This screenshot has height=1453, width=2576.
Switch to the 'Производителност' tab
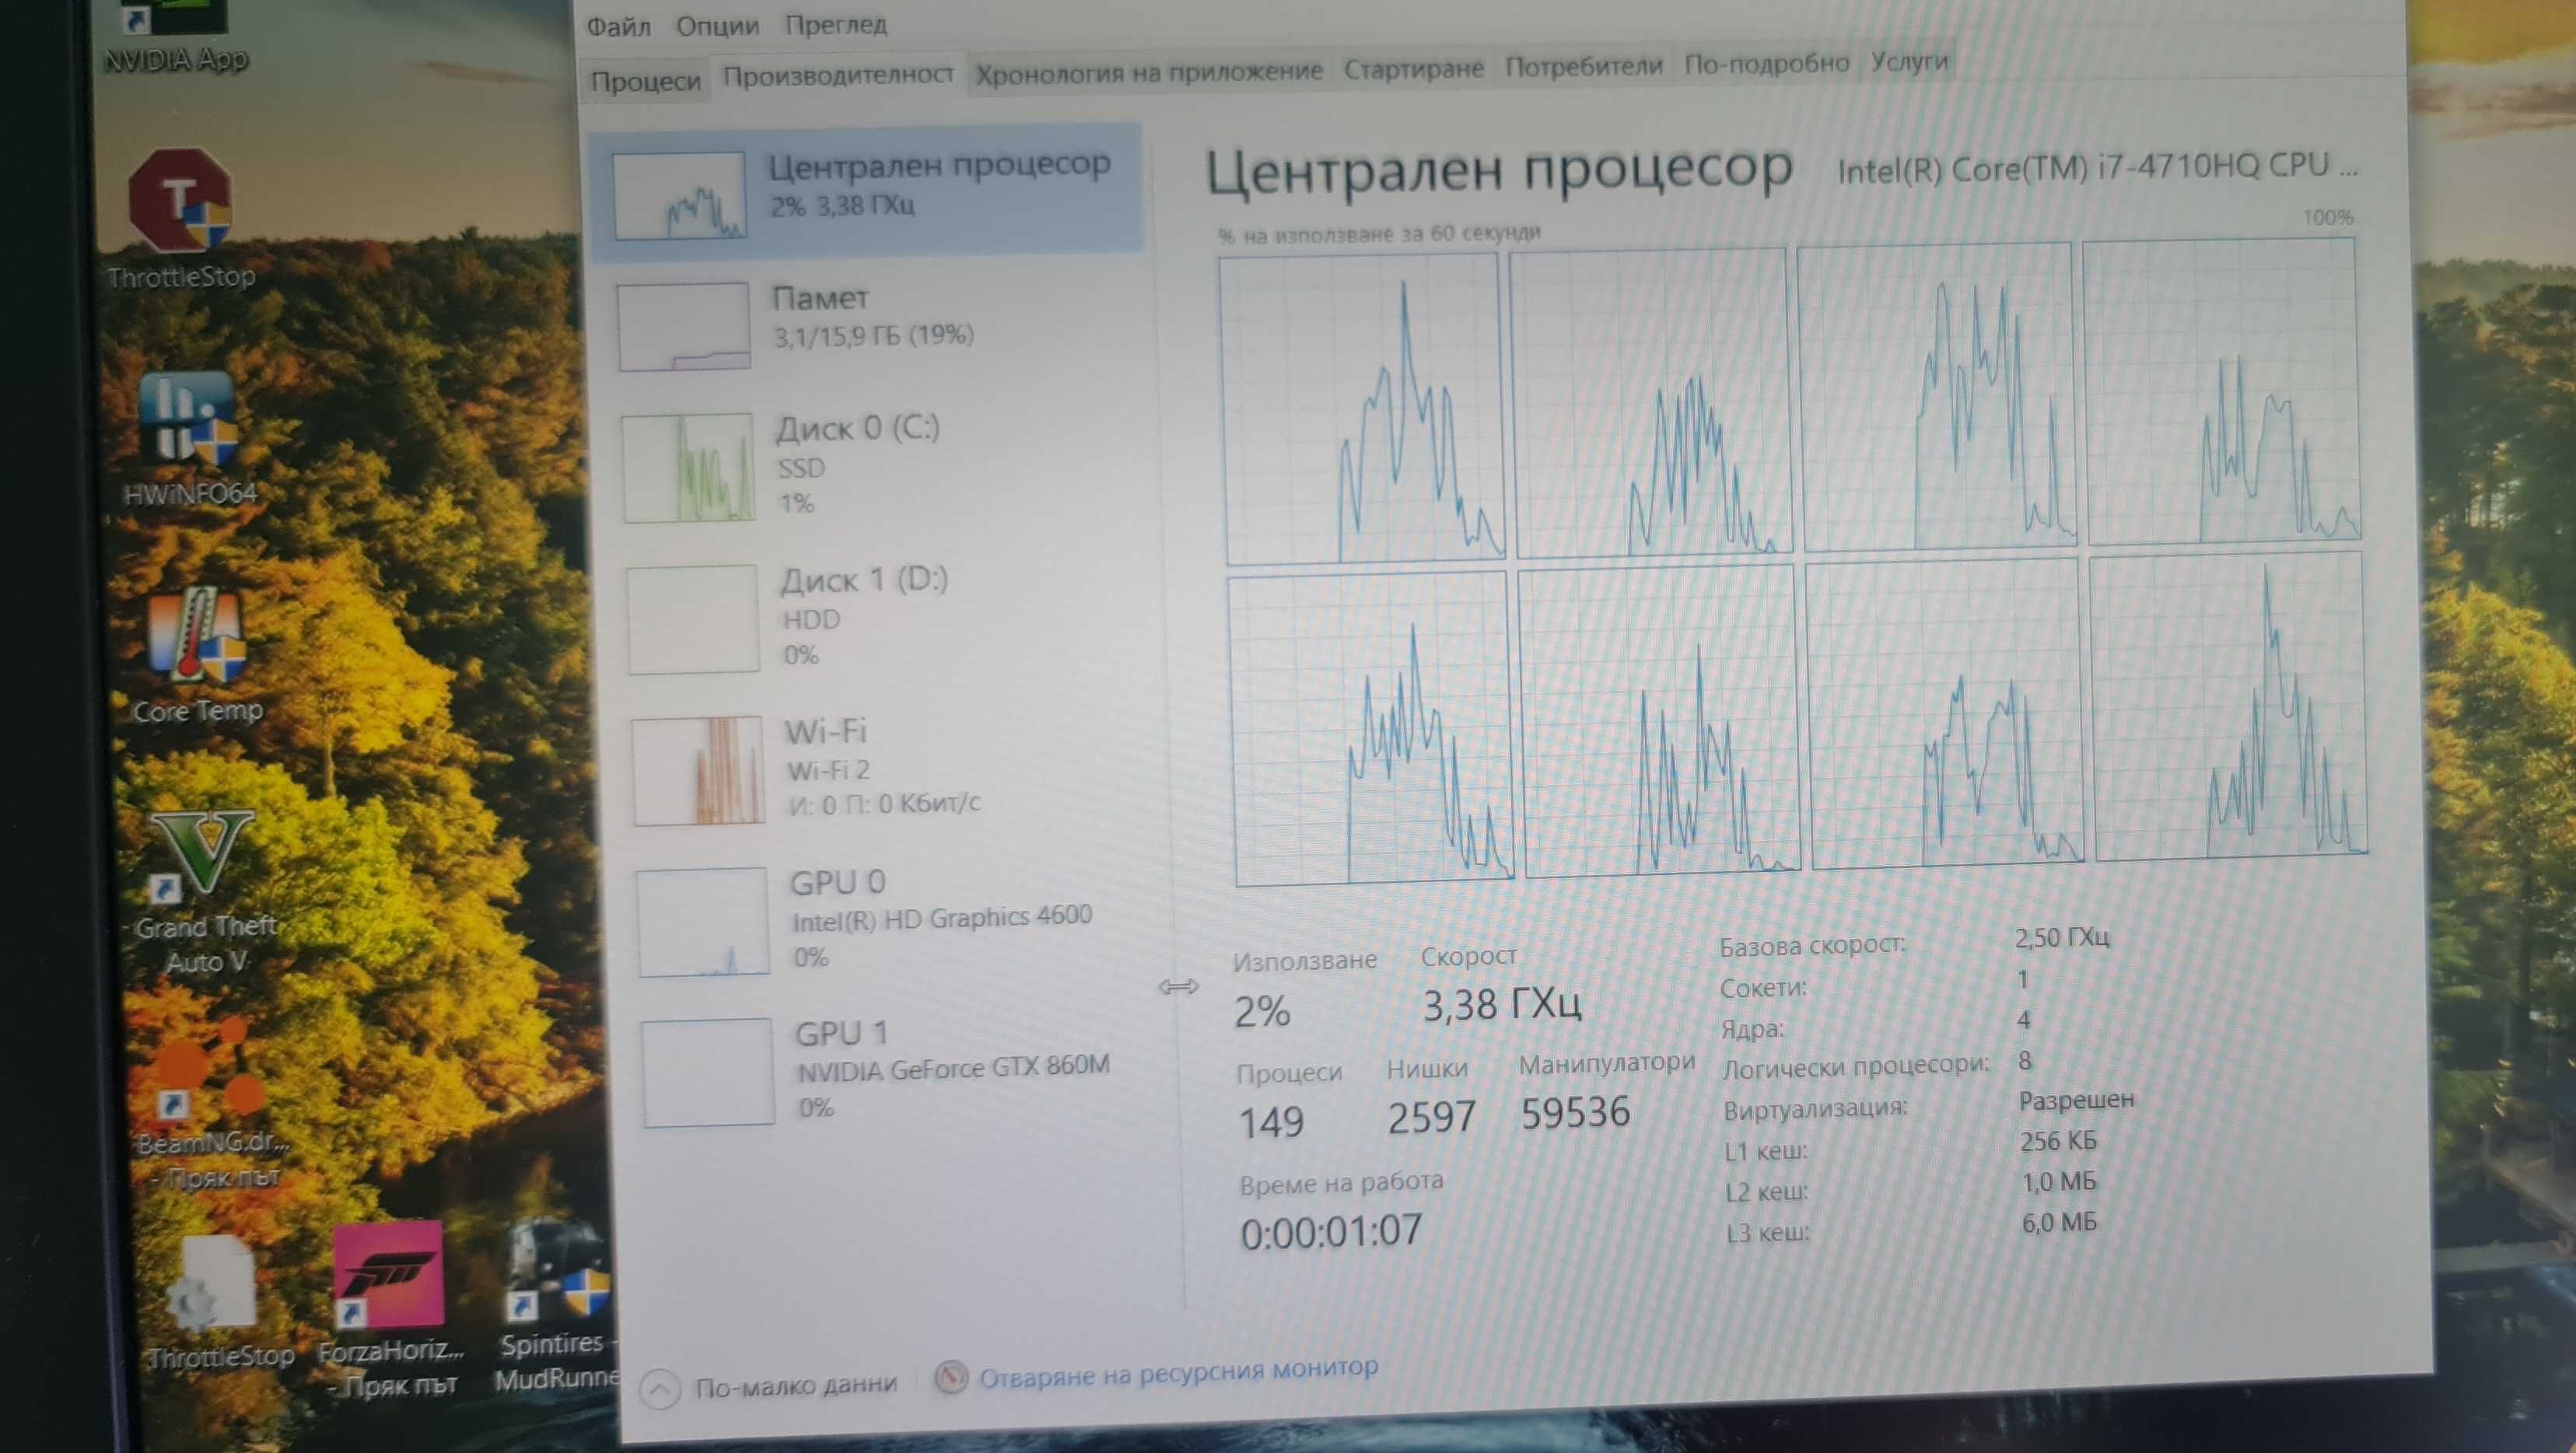(838, 75)
